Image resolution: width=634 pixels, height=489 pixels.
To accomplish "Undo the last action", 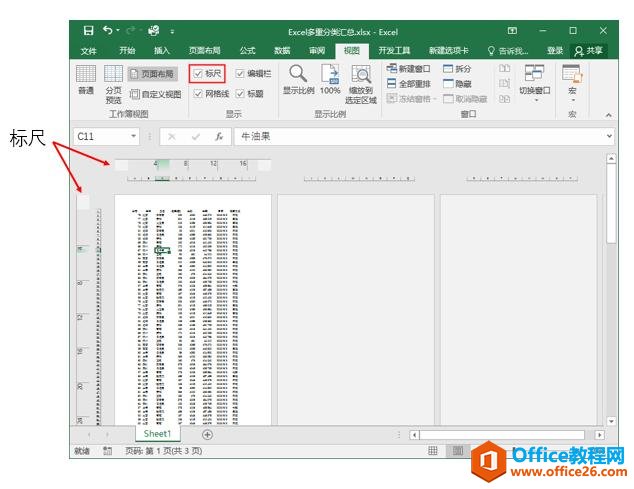I will tap(107, 30).
